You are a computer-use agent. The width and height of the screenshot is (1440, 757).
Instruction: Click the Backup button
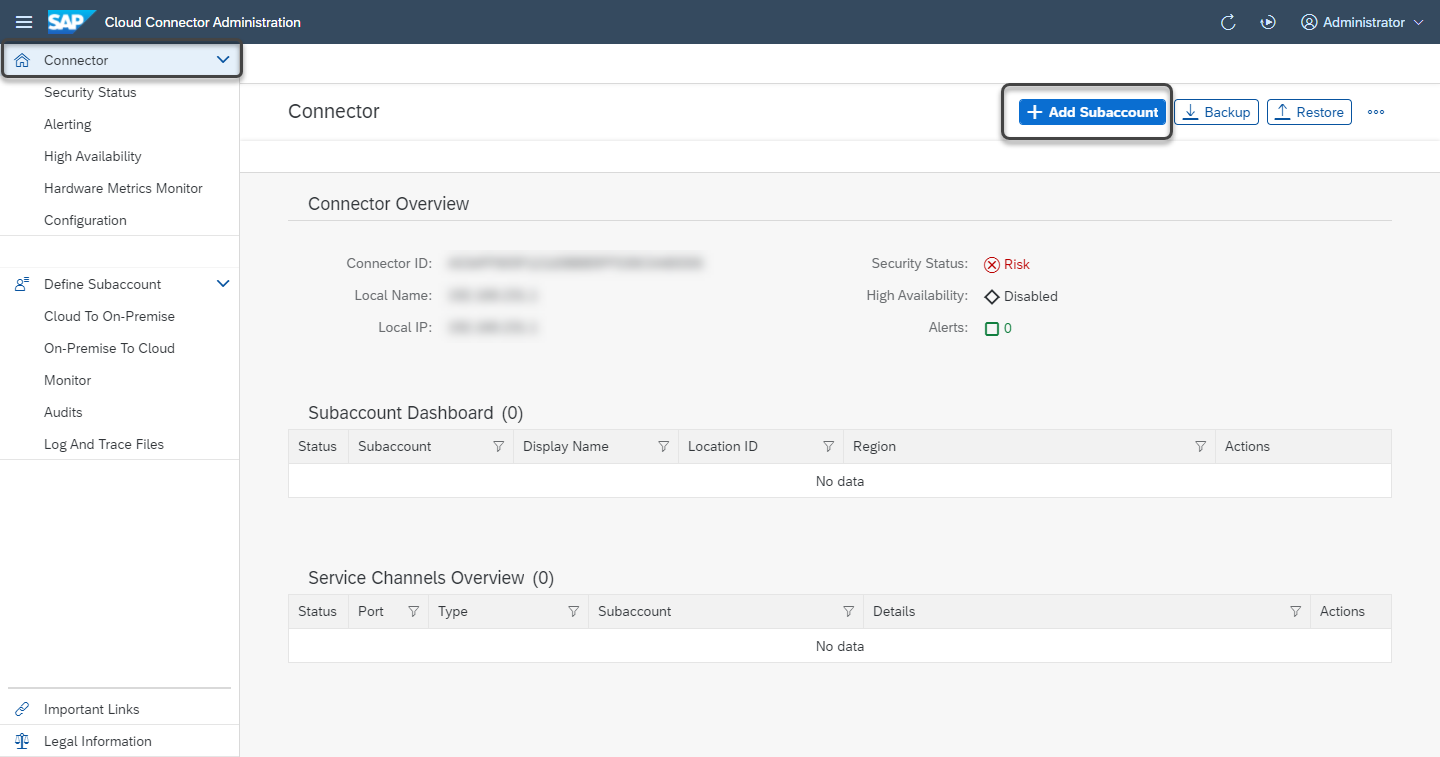pyautogui.click(x=1216, y=112)
